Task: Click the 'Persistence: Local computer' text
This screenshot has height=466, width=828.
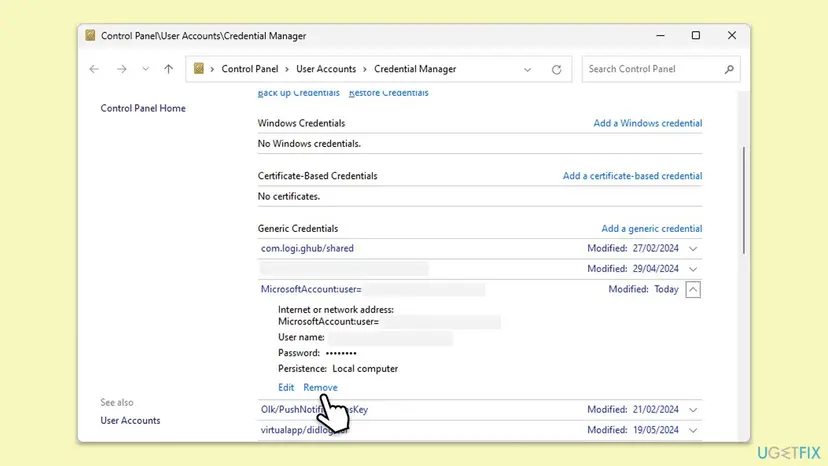Action: tap(338, 369)
